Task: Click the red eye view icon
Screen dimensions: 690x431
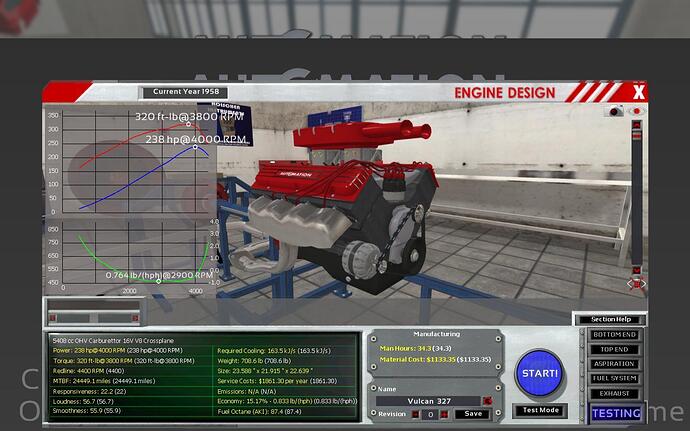Action: tap(637, 111)
